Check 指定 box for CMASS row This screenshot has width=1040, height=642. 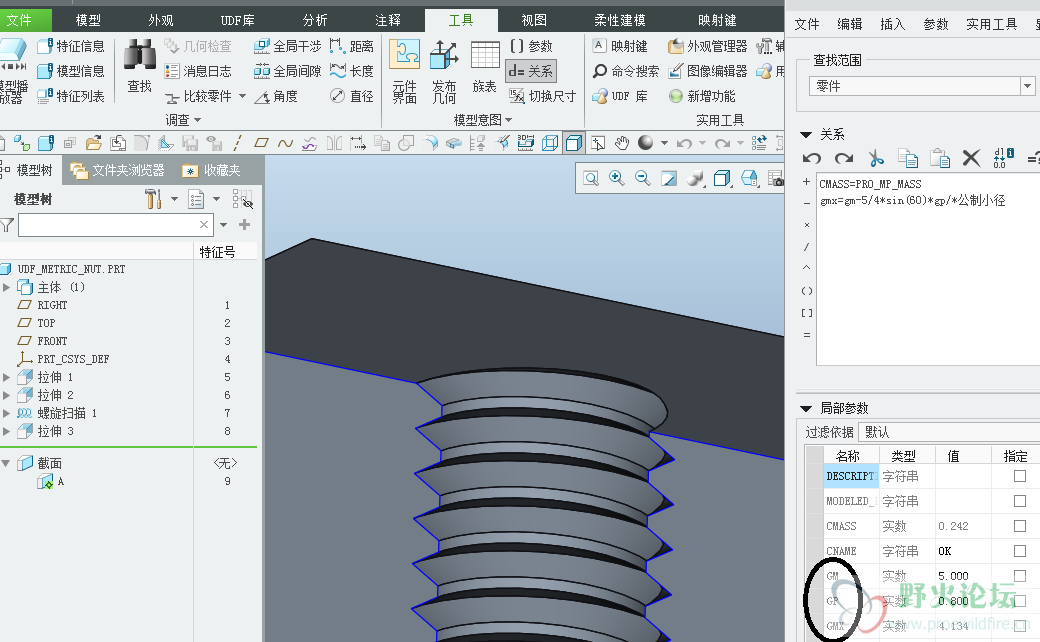(1020, 526)
